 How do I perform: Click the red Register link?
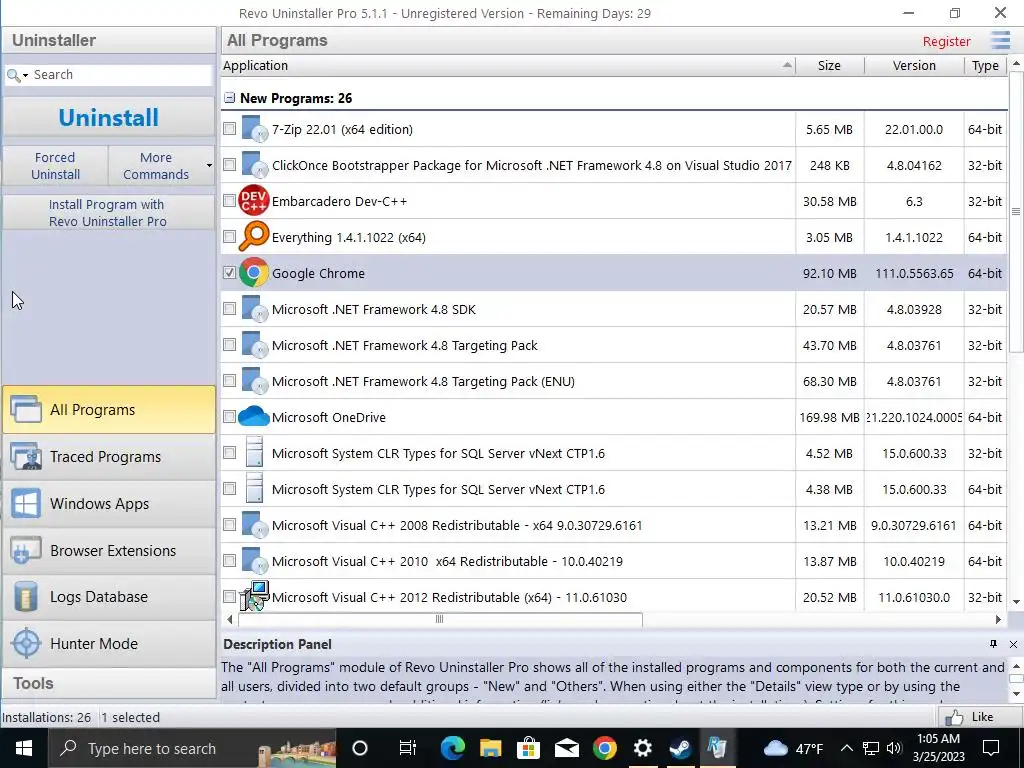pyautogui.click(x=946, y=41)
